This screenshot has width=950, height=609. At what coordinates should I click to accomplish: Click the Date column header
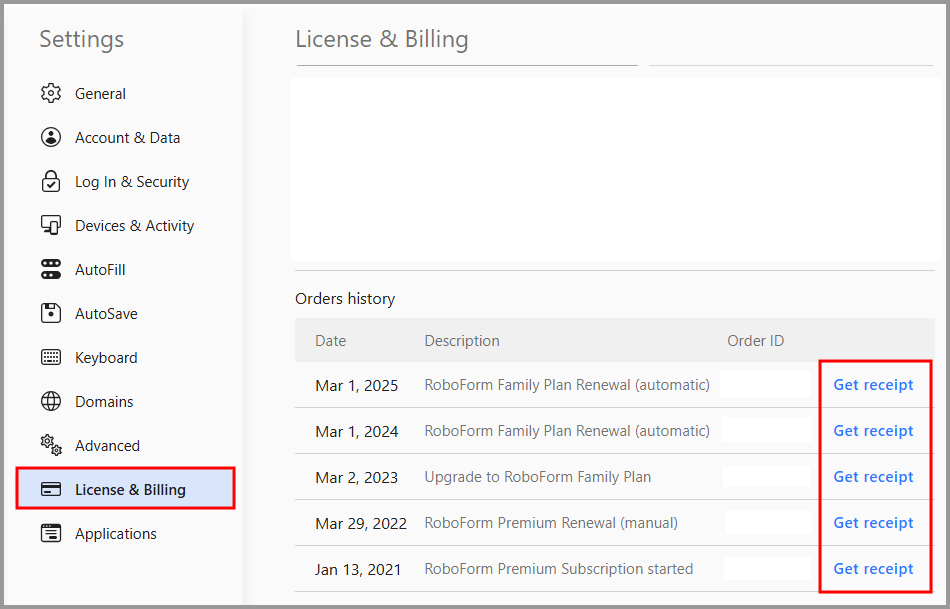click(x=330, y=341)
